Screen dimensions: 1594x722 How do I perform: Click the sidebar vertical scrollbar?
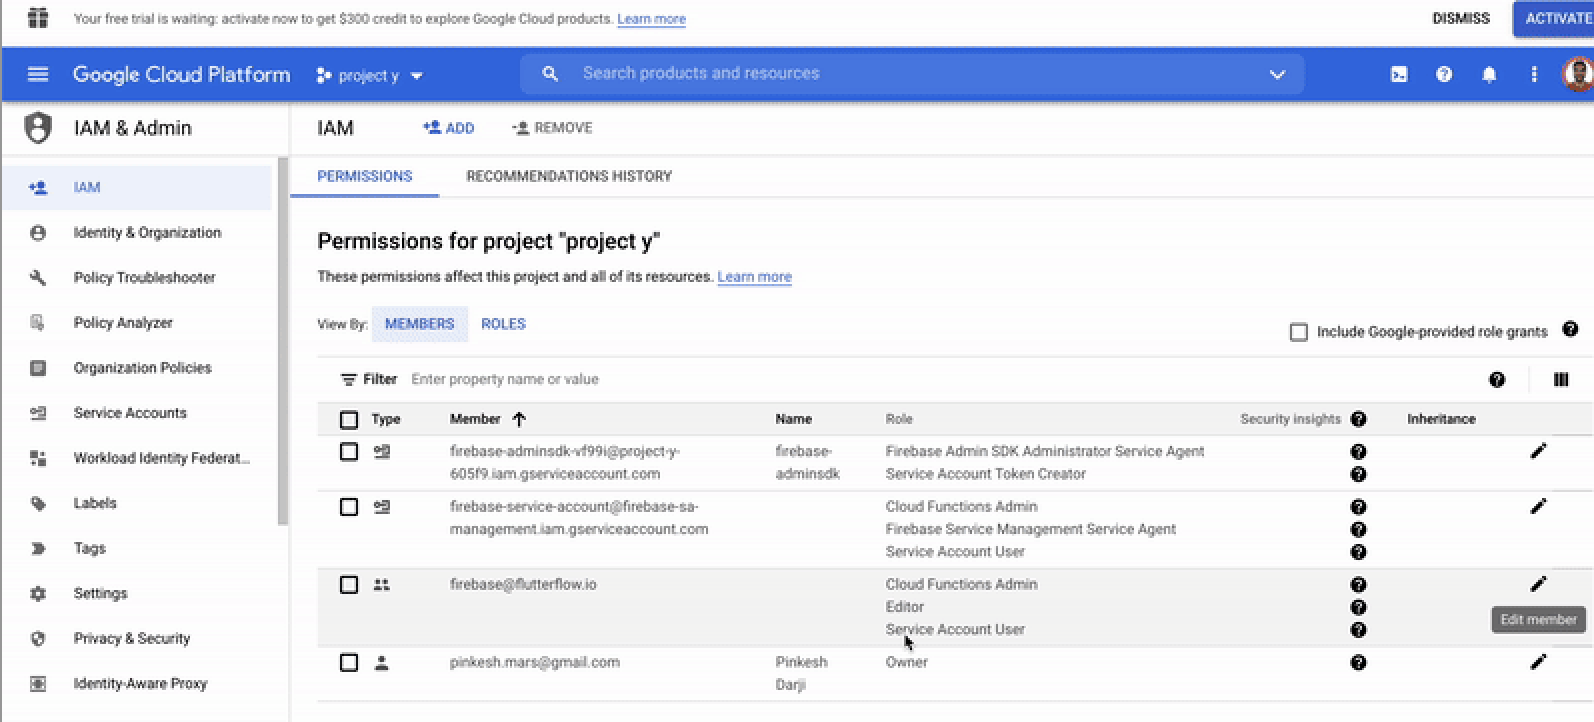pyautogui.click(x=283, y=340)
